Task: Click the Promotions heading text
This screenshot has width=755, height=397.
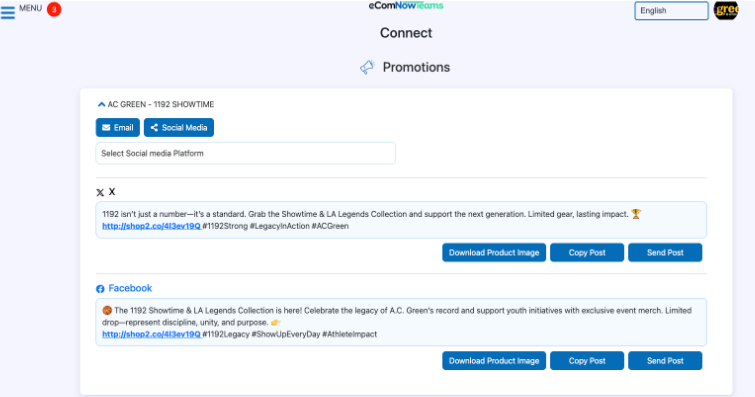Action: click(x=416, y=67)
